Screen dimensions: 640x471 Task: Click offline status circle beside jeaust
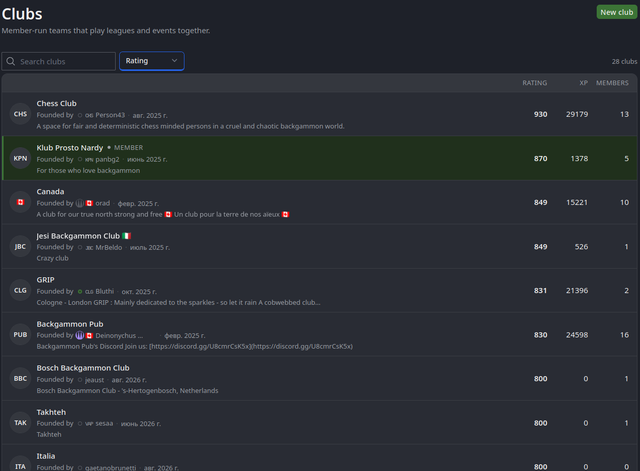click(80, 380)
